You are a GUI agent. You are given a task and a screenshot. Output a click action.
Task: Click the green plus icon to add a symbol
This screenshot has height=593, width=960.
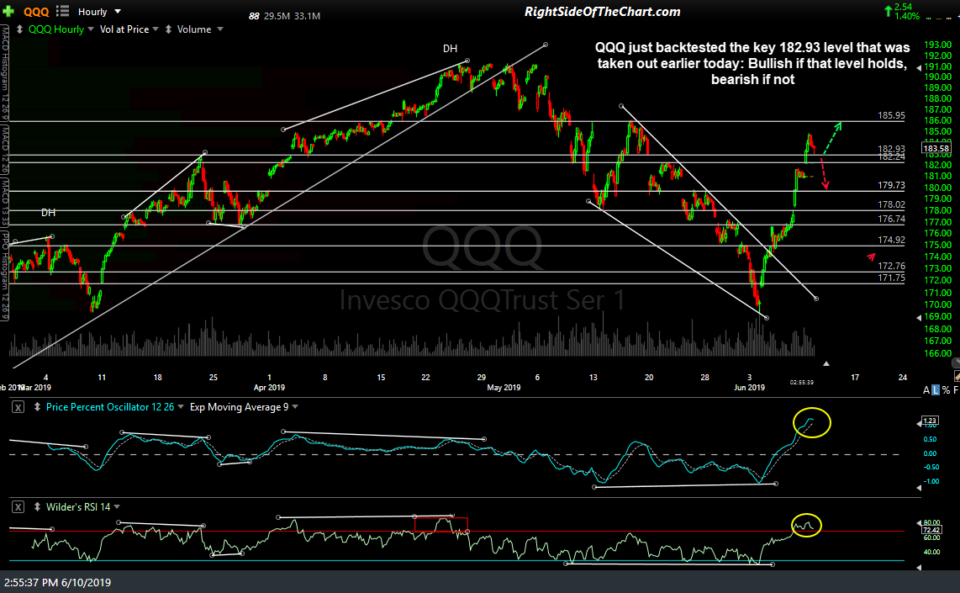point(9,11)
